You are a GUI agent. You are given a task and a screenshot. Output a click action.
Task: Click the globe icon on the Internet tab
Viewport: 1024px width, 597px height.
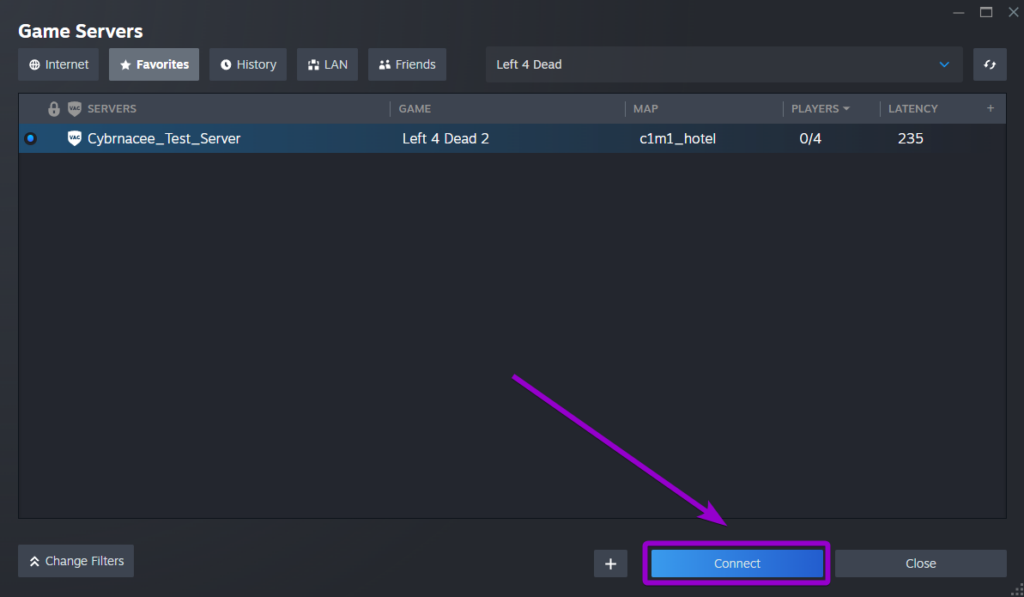tap(36, 64)
